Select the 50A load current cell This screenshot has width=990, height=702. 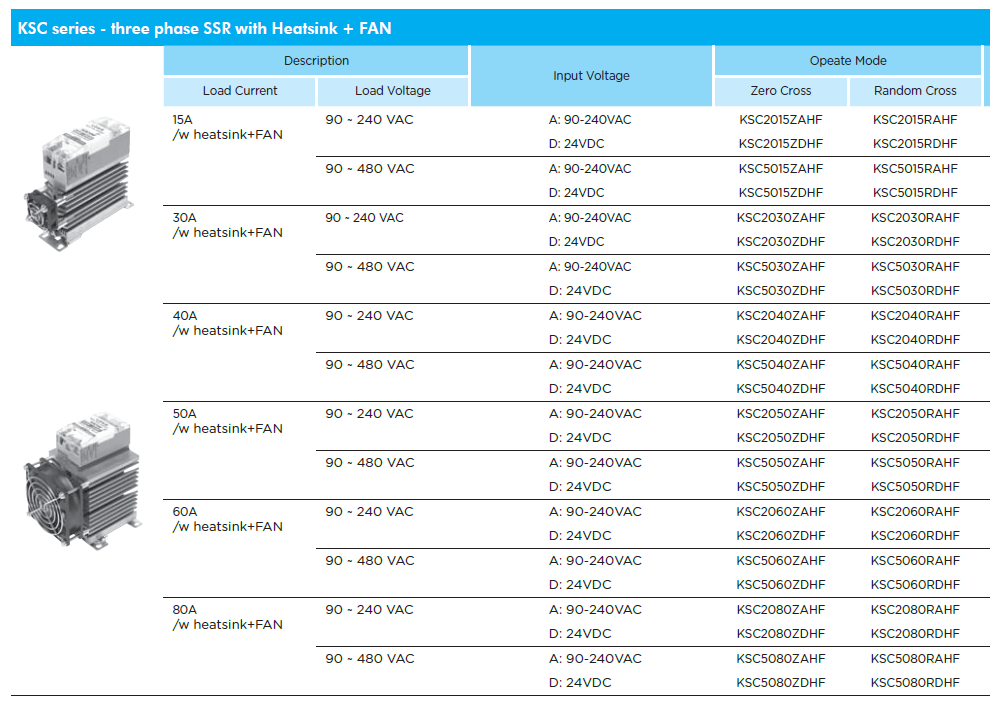227,421
